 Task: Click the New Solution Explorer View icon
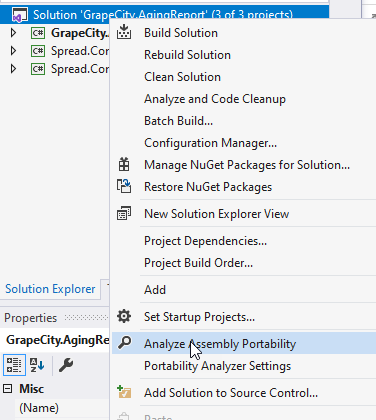pos(124,213)
